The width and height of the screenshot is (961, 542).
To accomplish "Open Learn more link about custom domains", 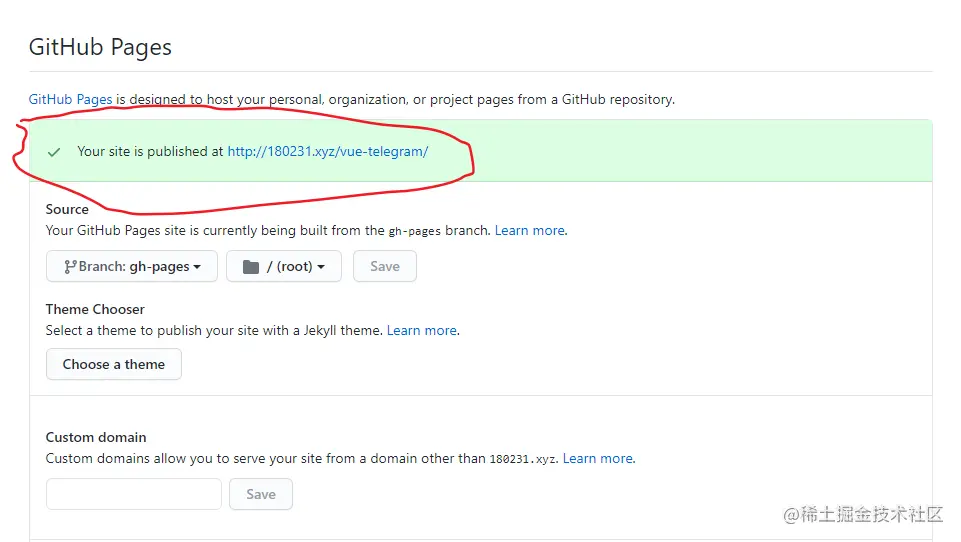I will pos(598,459).
